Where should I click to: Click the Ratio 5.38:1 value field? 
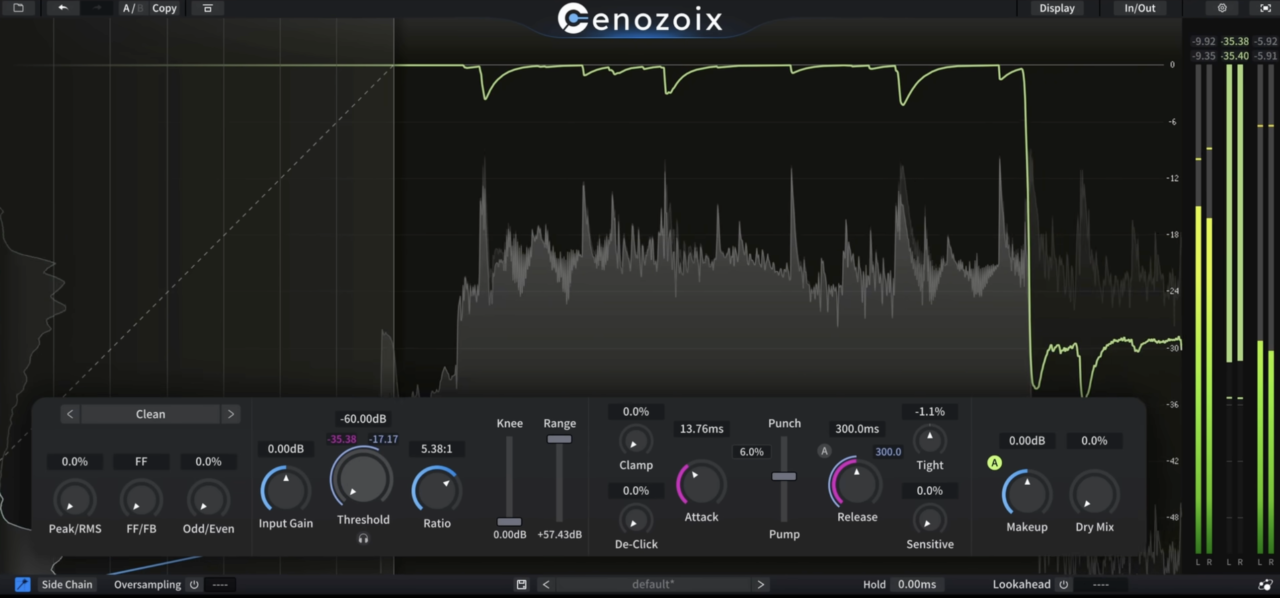pos(437,449)
